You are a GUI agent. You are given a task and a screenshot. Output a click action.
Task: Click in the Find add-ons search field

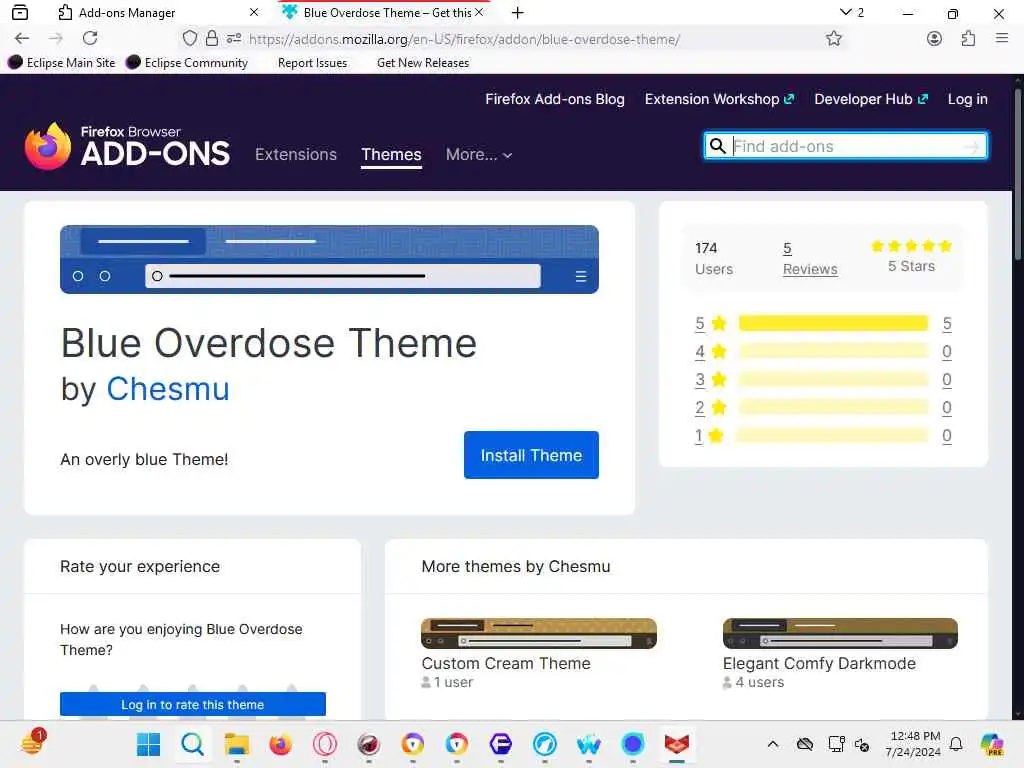[x=846, y=146]
